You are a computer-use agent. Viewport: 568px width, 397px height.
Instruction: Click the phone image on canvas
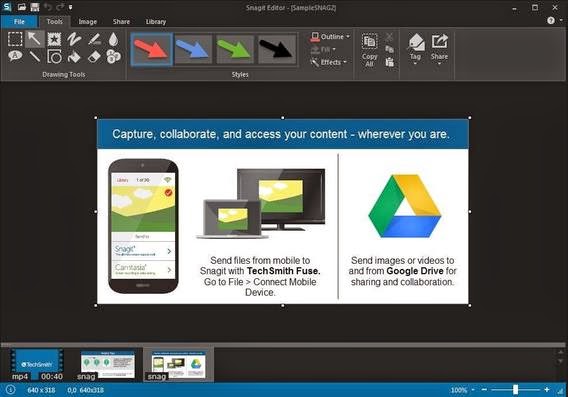click(143, 226)
